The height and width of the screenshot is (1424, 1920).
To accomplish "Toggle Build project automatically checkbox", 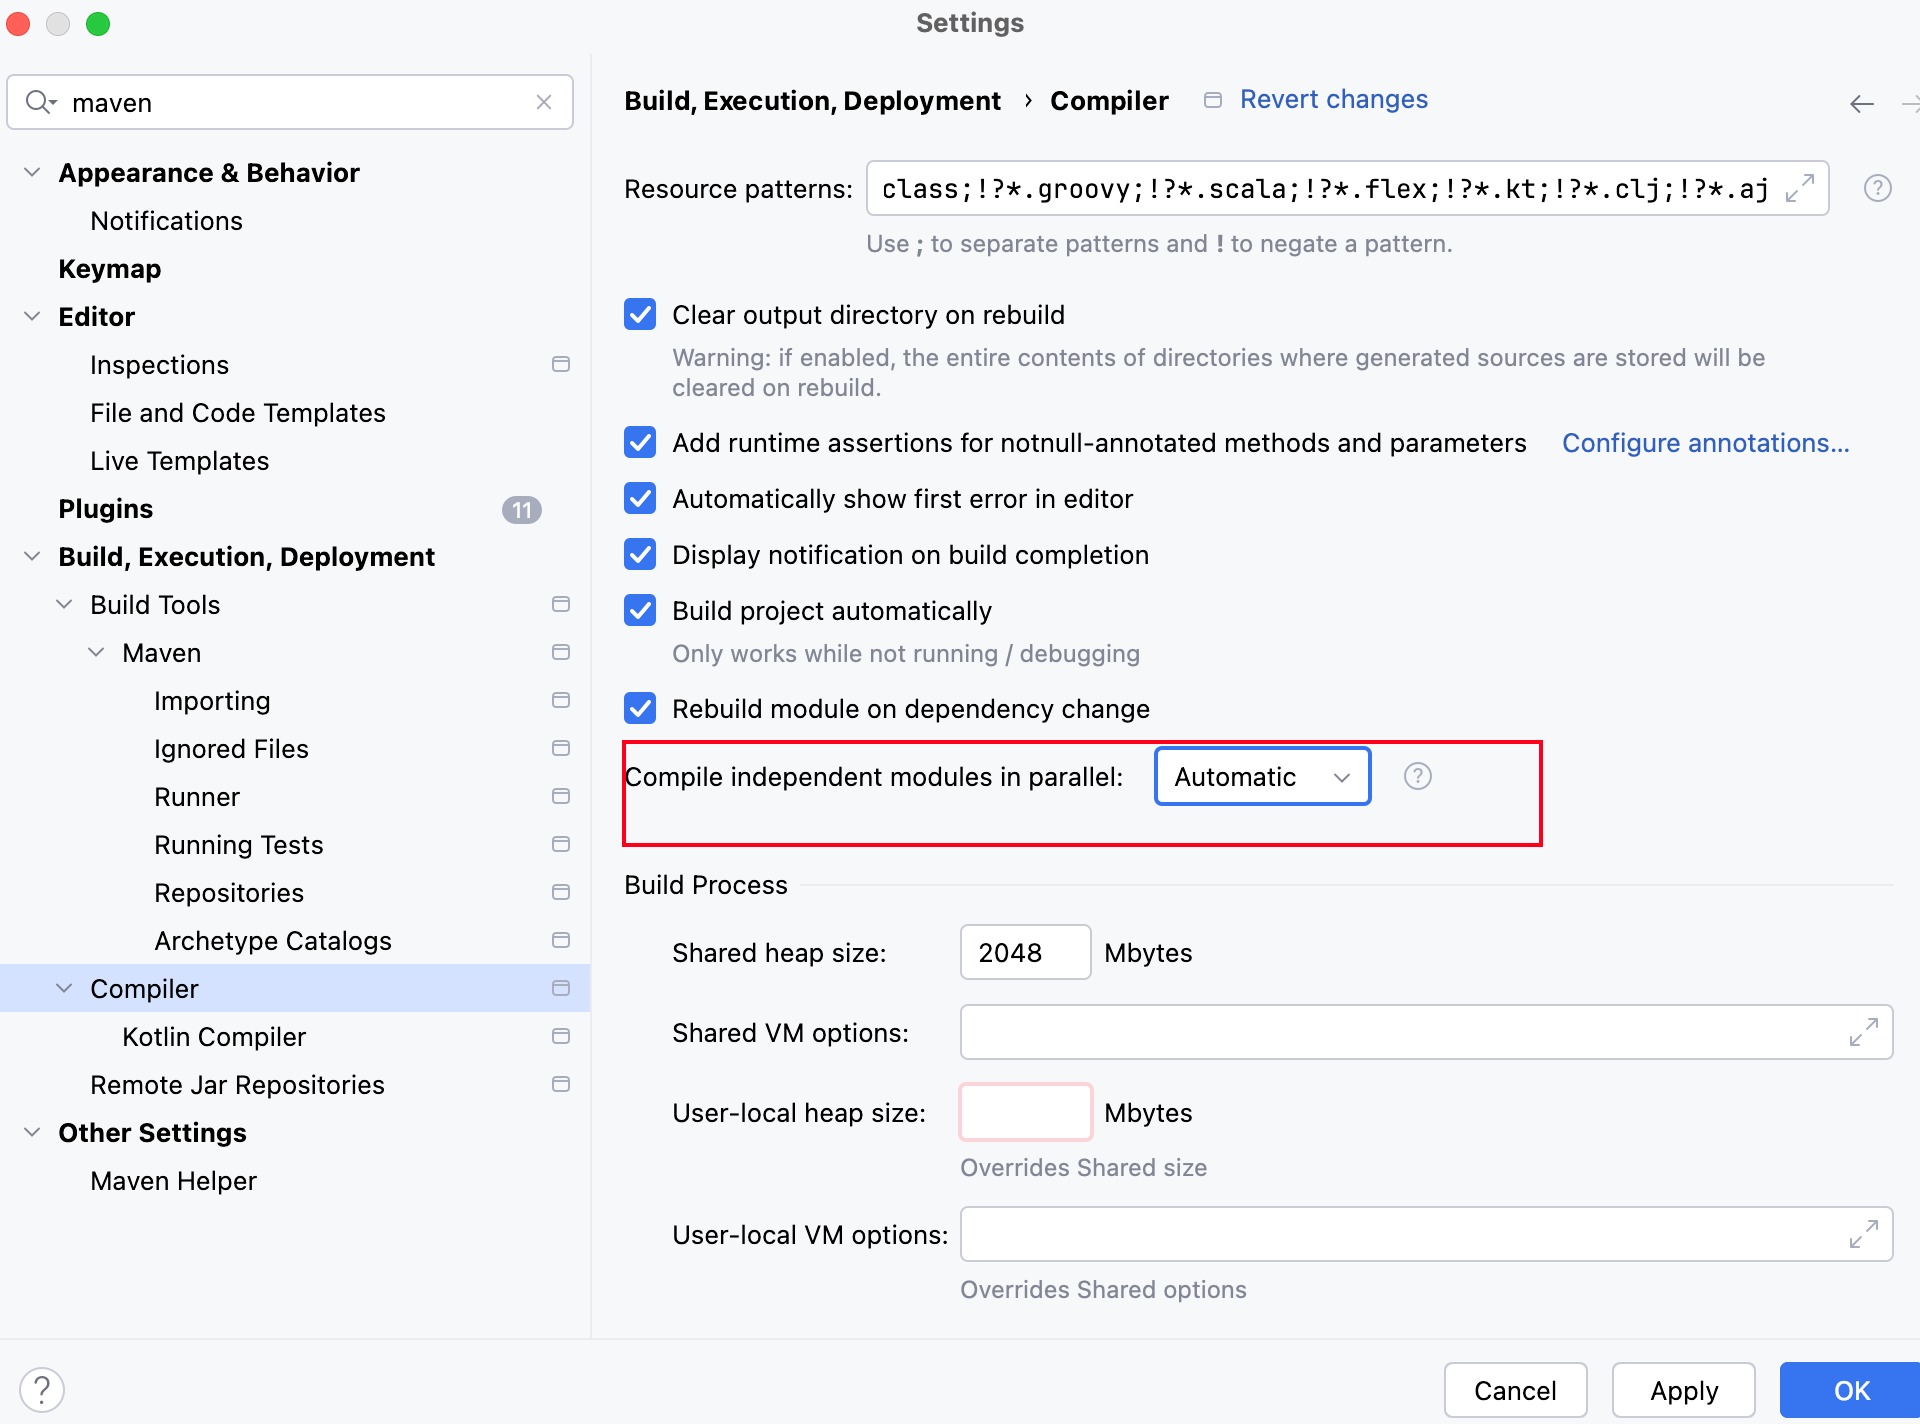I will click(x=640, y=611).
